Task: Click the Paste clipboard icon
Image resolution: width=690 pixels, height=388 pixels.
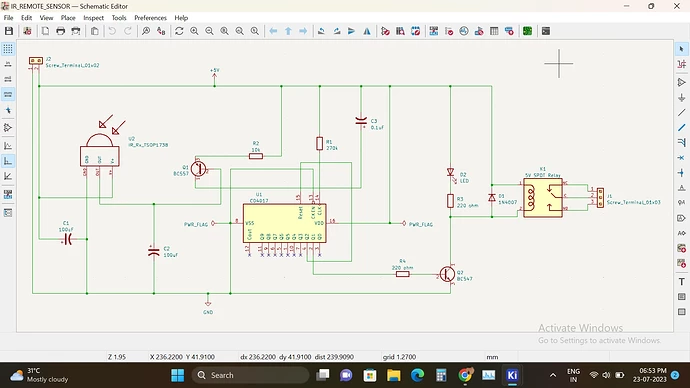Action: (94, 31)
